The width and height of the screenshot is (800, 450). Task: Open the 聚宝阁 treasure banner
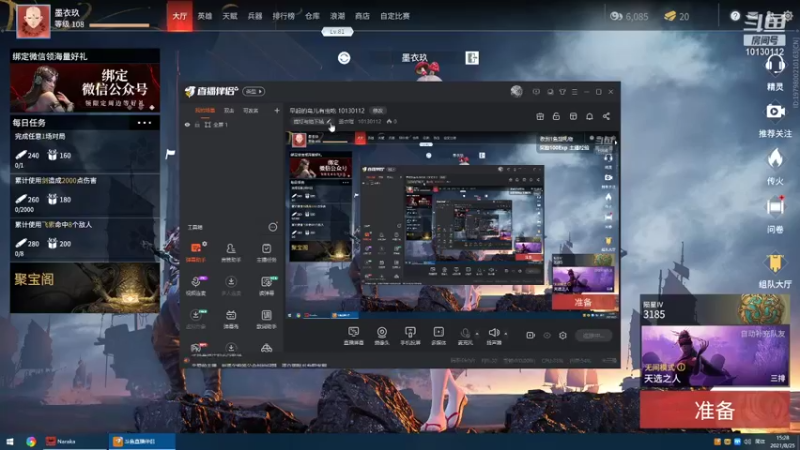pos(85,288)
